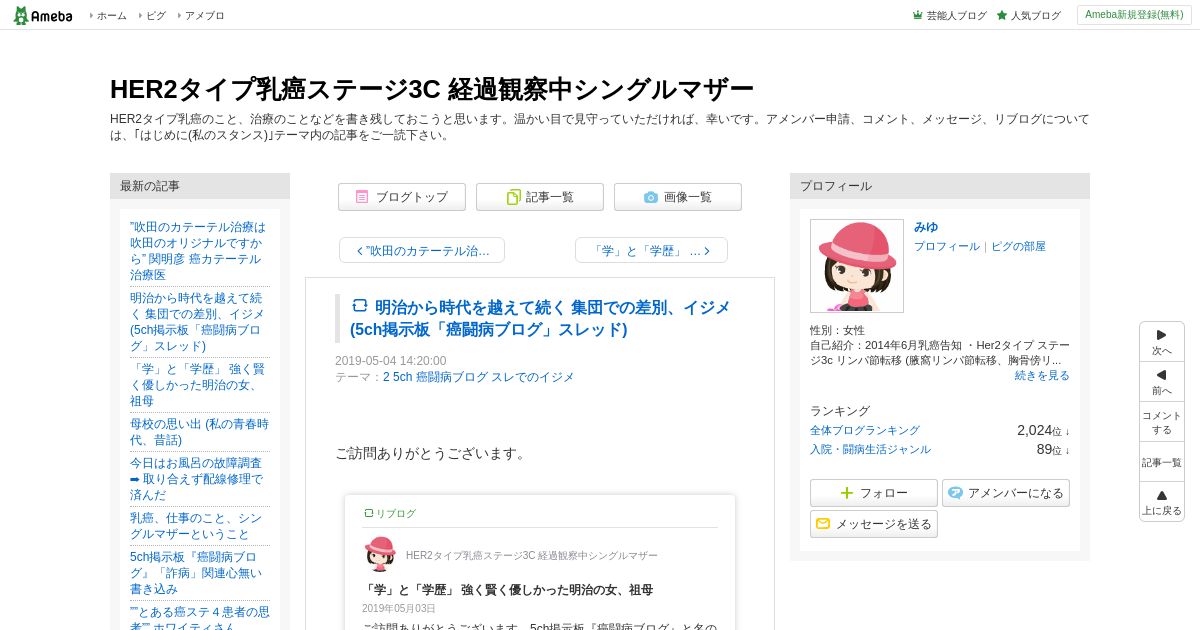Click floating 記事一覧 button
Screen dimensions: 1200x630
click(1162, 462)
